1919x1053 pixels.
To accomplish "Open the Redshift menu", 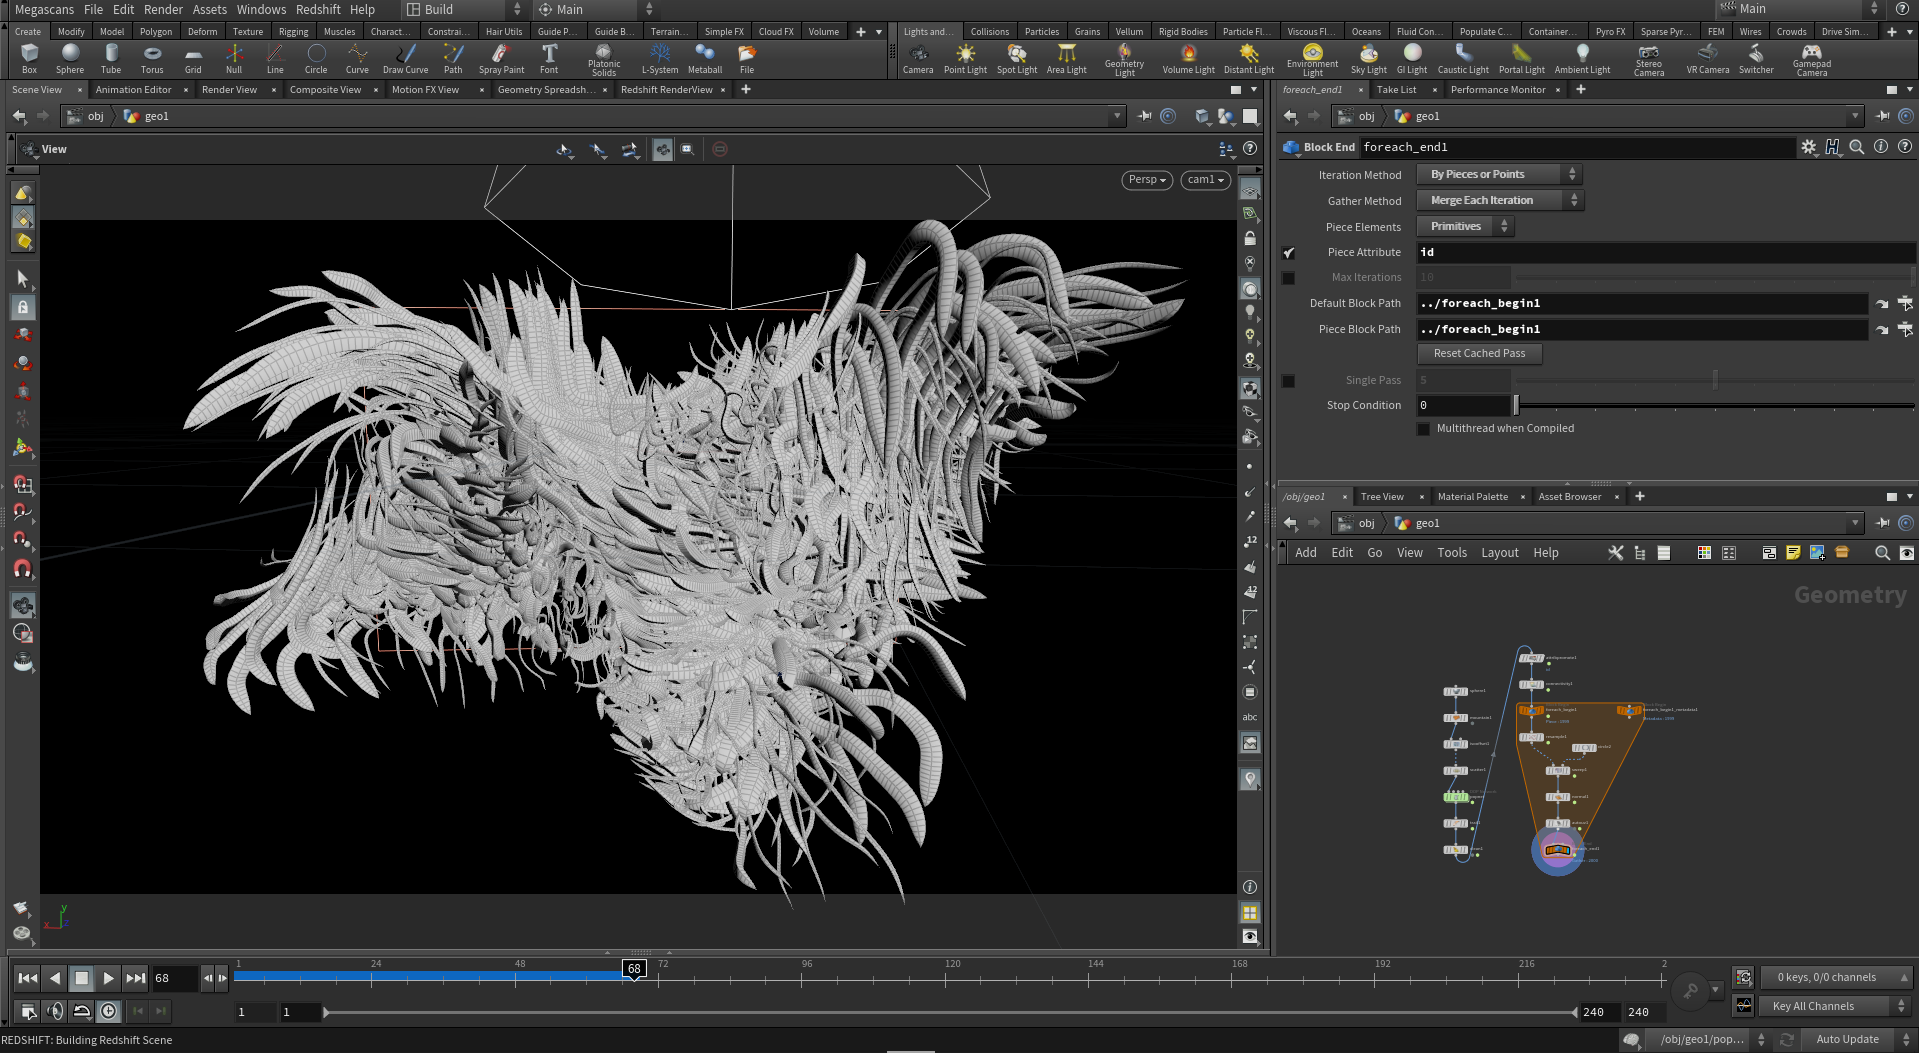I will pos(318,9).
